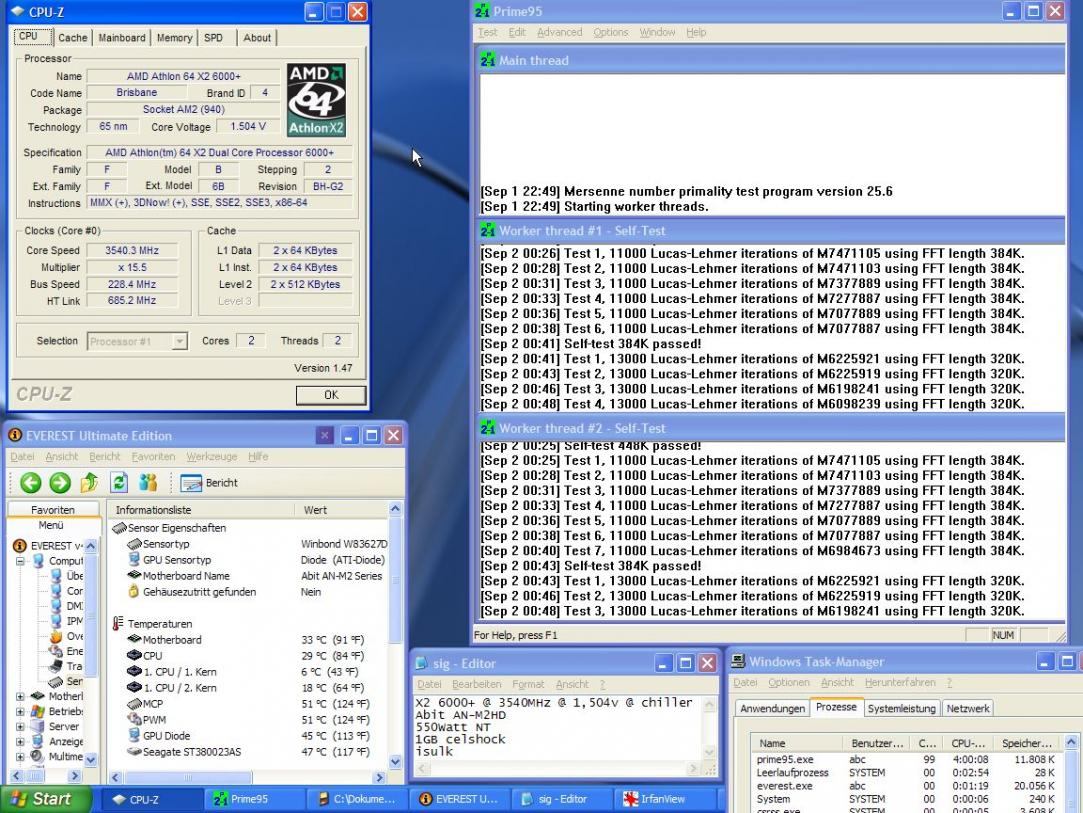1083x813 pixels.
Task: Activate sig - Editor from the taskbar
Action: (x=561, y=799)
